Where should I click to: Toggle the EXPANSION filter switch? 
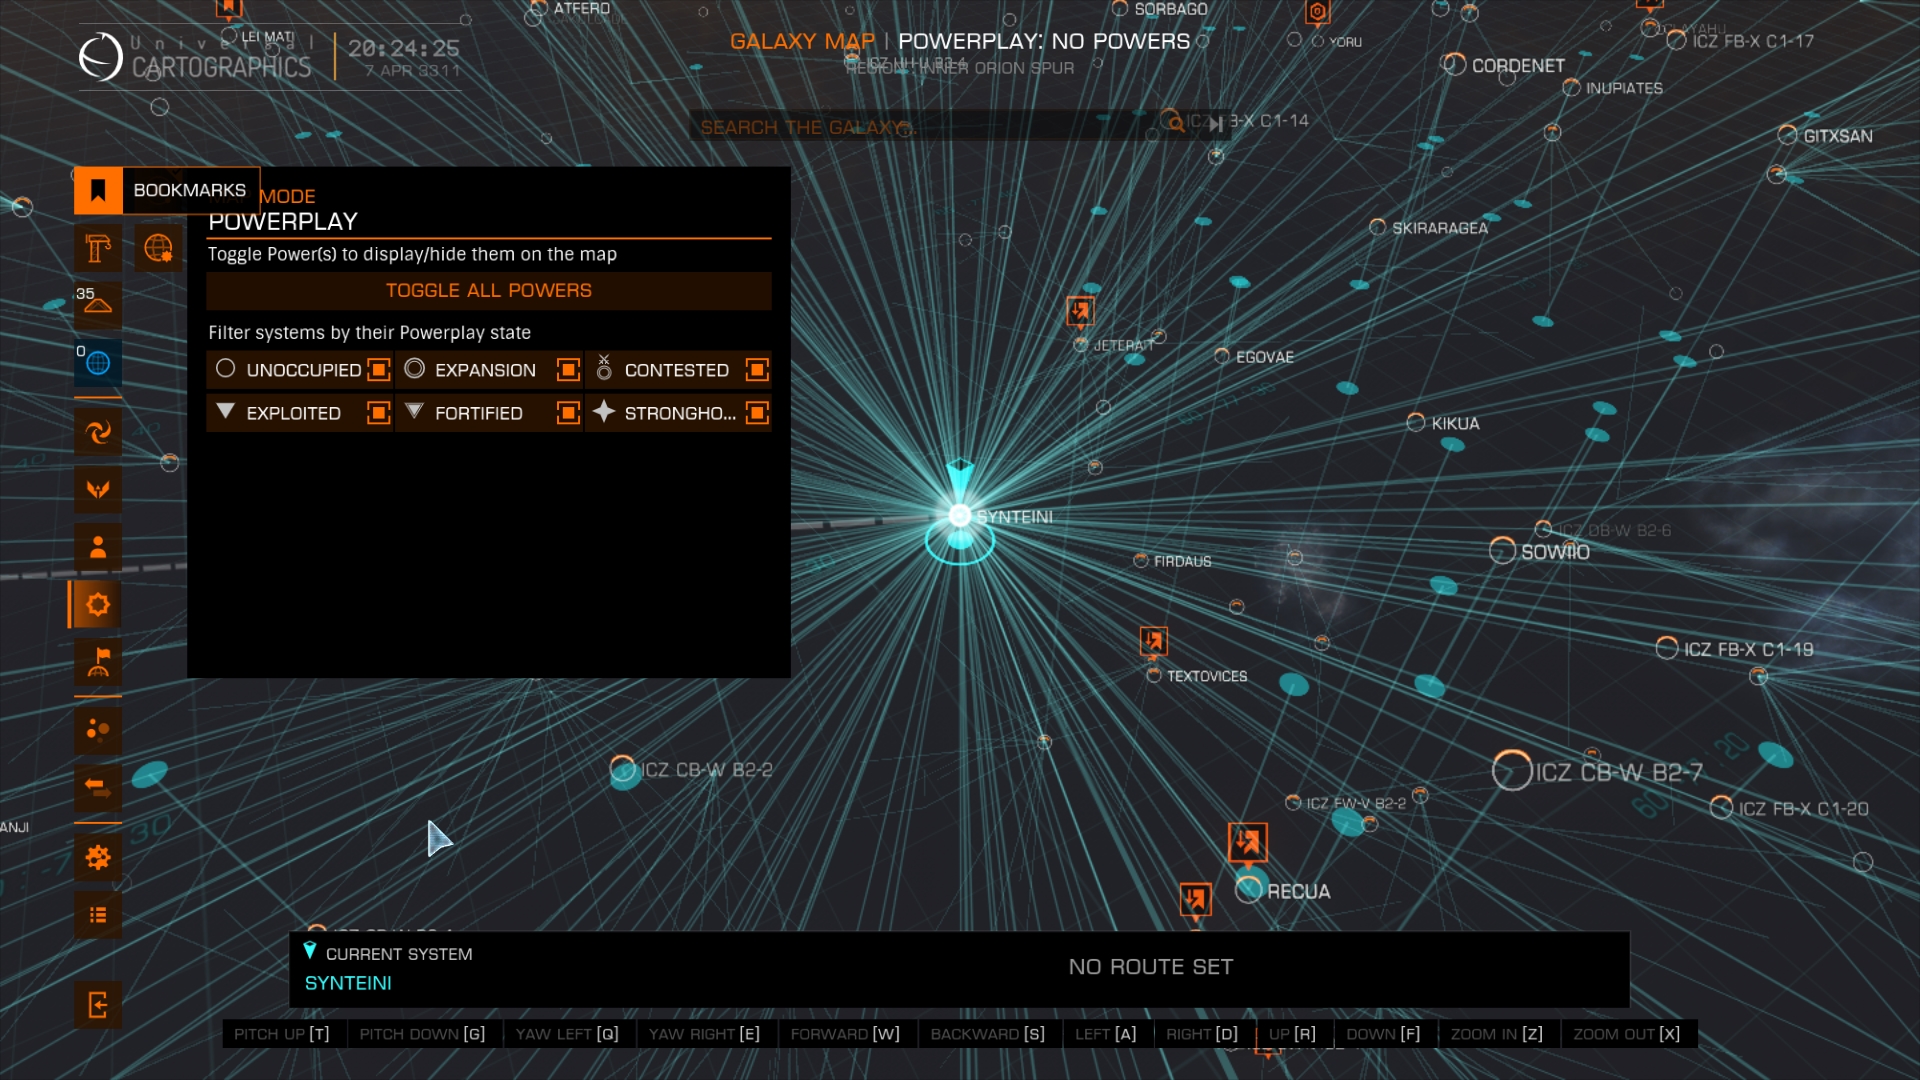(568, 370)
